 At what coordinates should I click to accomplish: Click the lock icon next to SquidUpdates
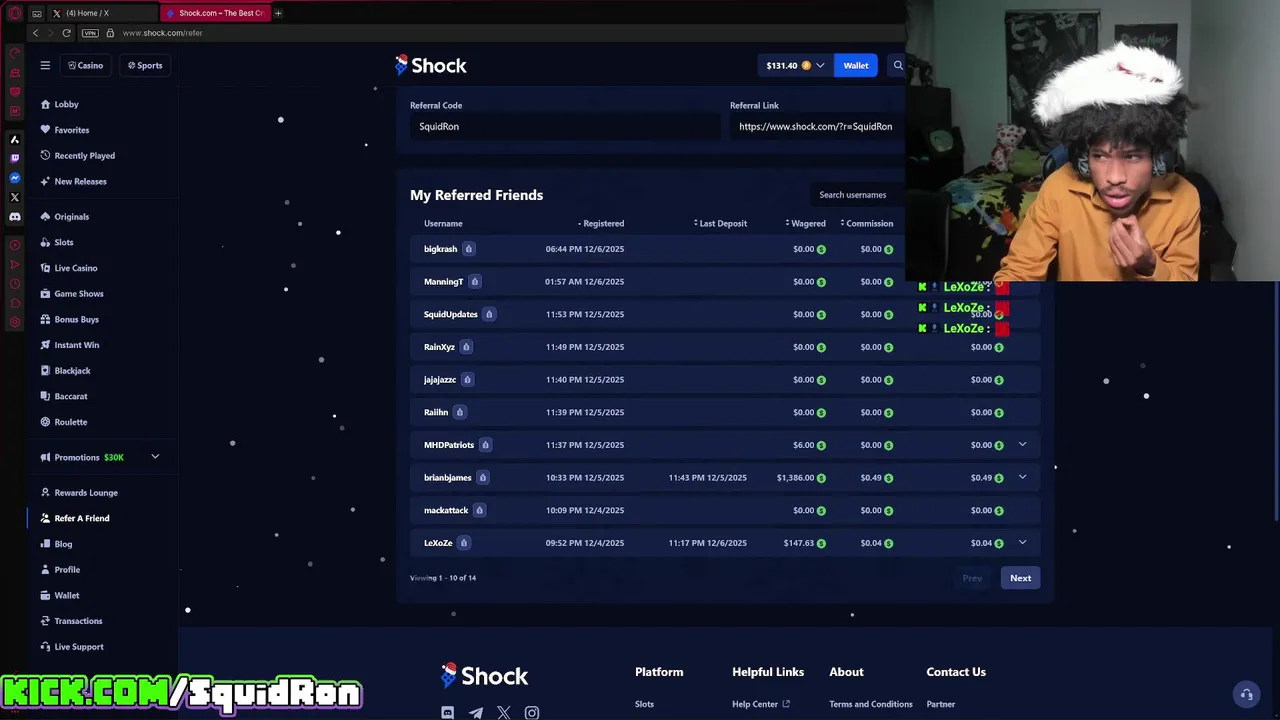coord(489,314)
